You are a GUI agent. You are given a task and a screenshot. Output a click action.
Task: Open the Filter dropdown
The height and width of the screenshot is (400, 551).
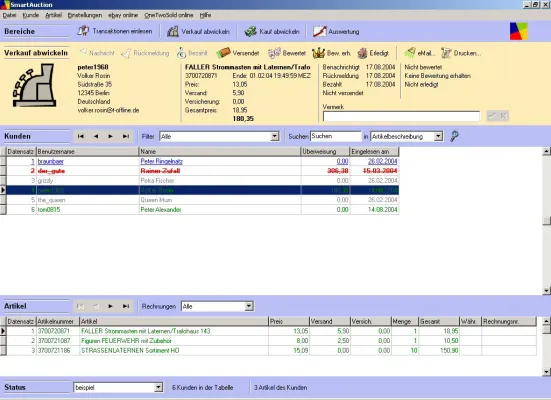275,136
